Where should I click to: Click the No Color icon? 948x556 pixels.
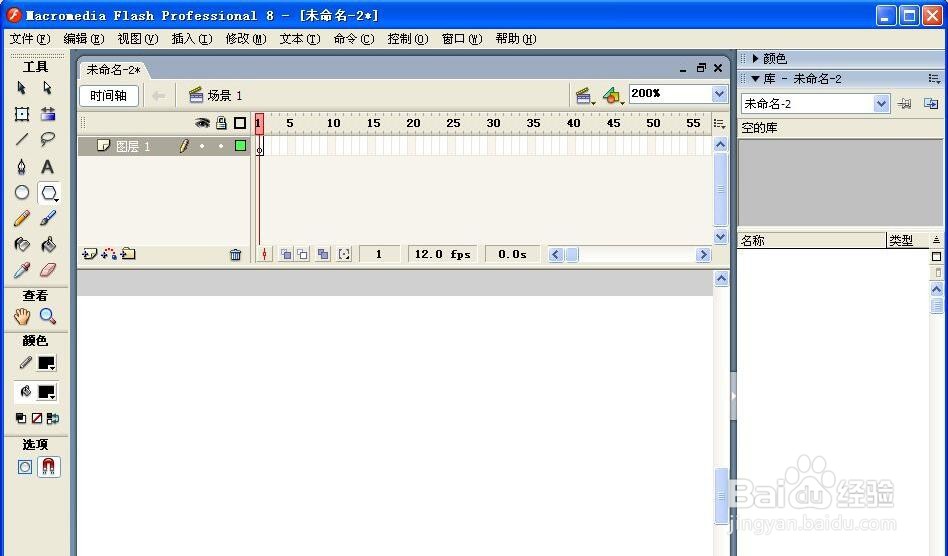37,418
